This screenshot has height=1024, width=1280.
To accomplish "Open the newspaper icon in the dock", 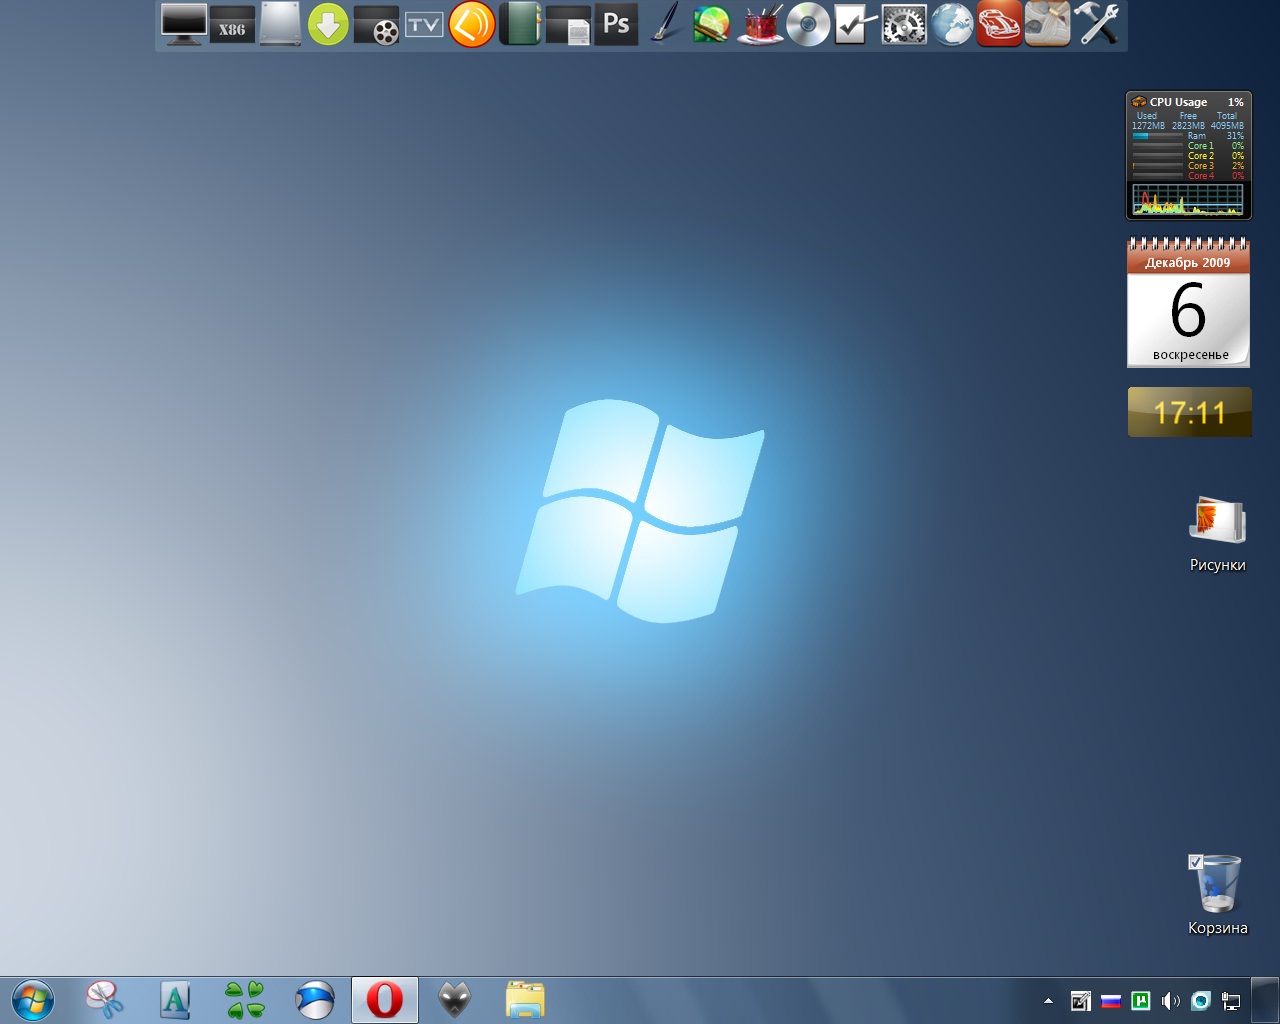I will [1048, 24].
